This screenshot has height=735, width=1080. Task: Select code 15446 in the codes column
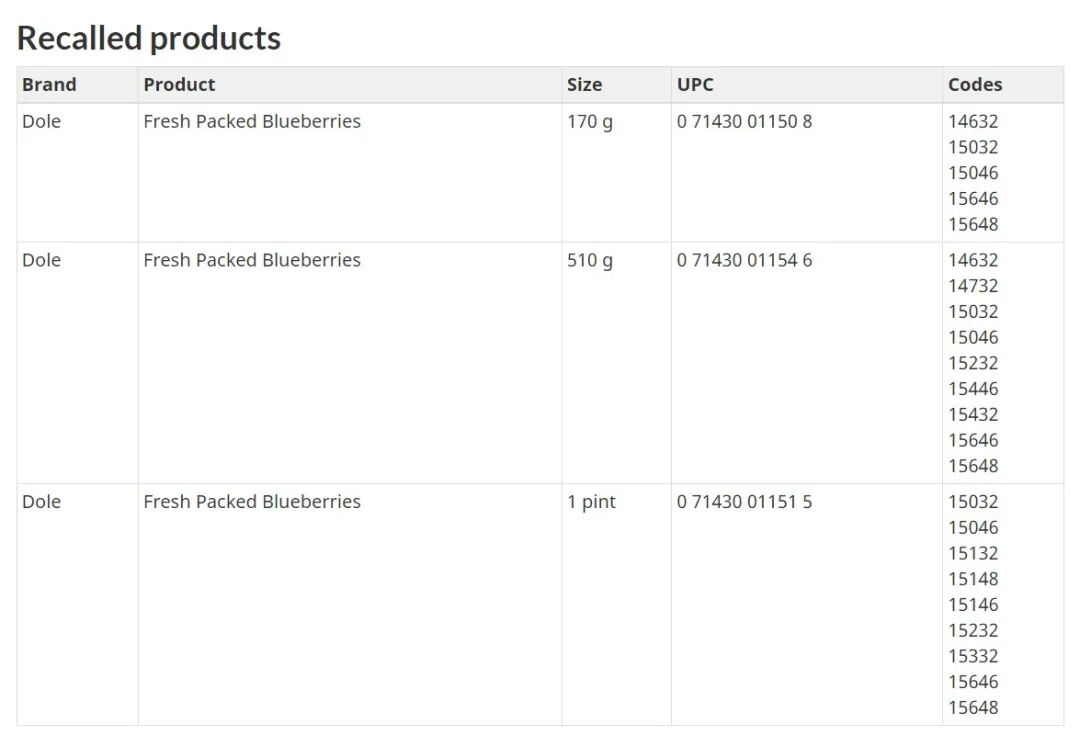tap(973, 389)
